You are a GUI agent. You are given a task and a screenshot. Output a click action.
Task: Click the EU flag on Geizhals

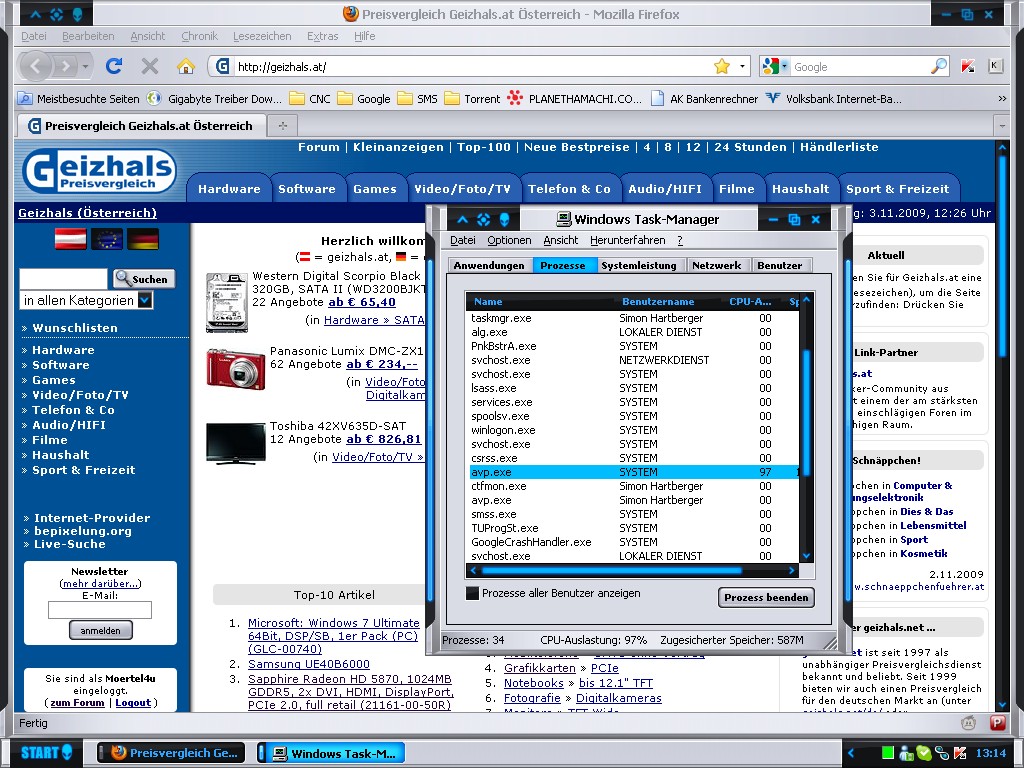107,239
